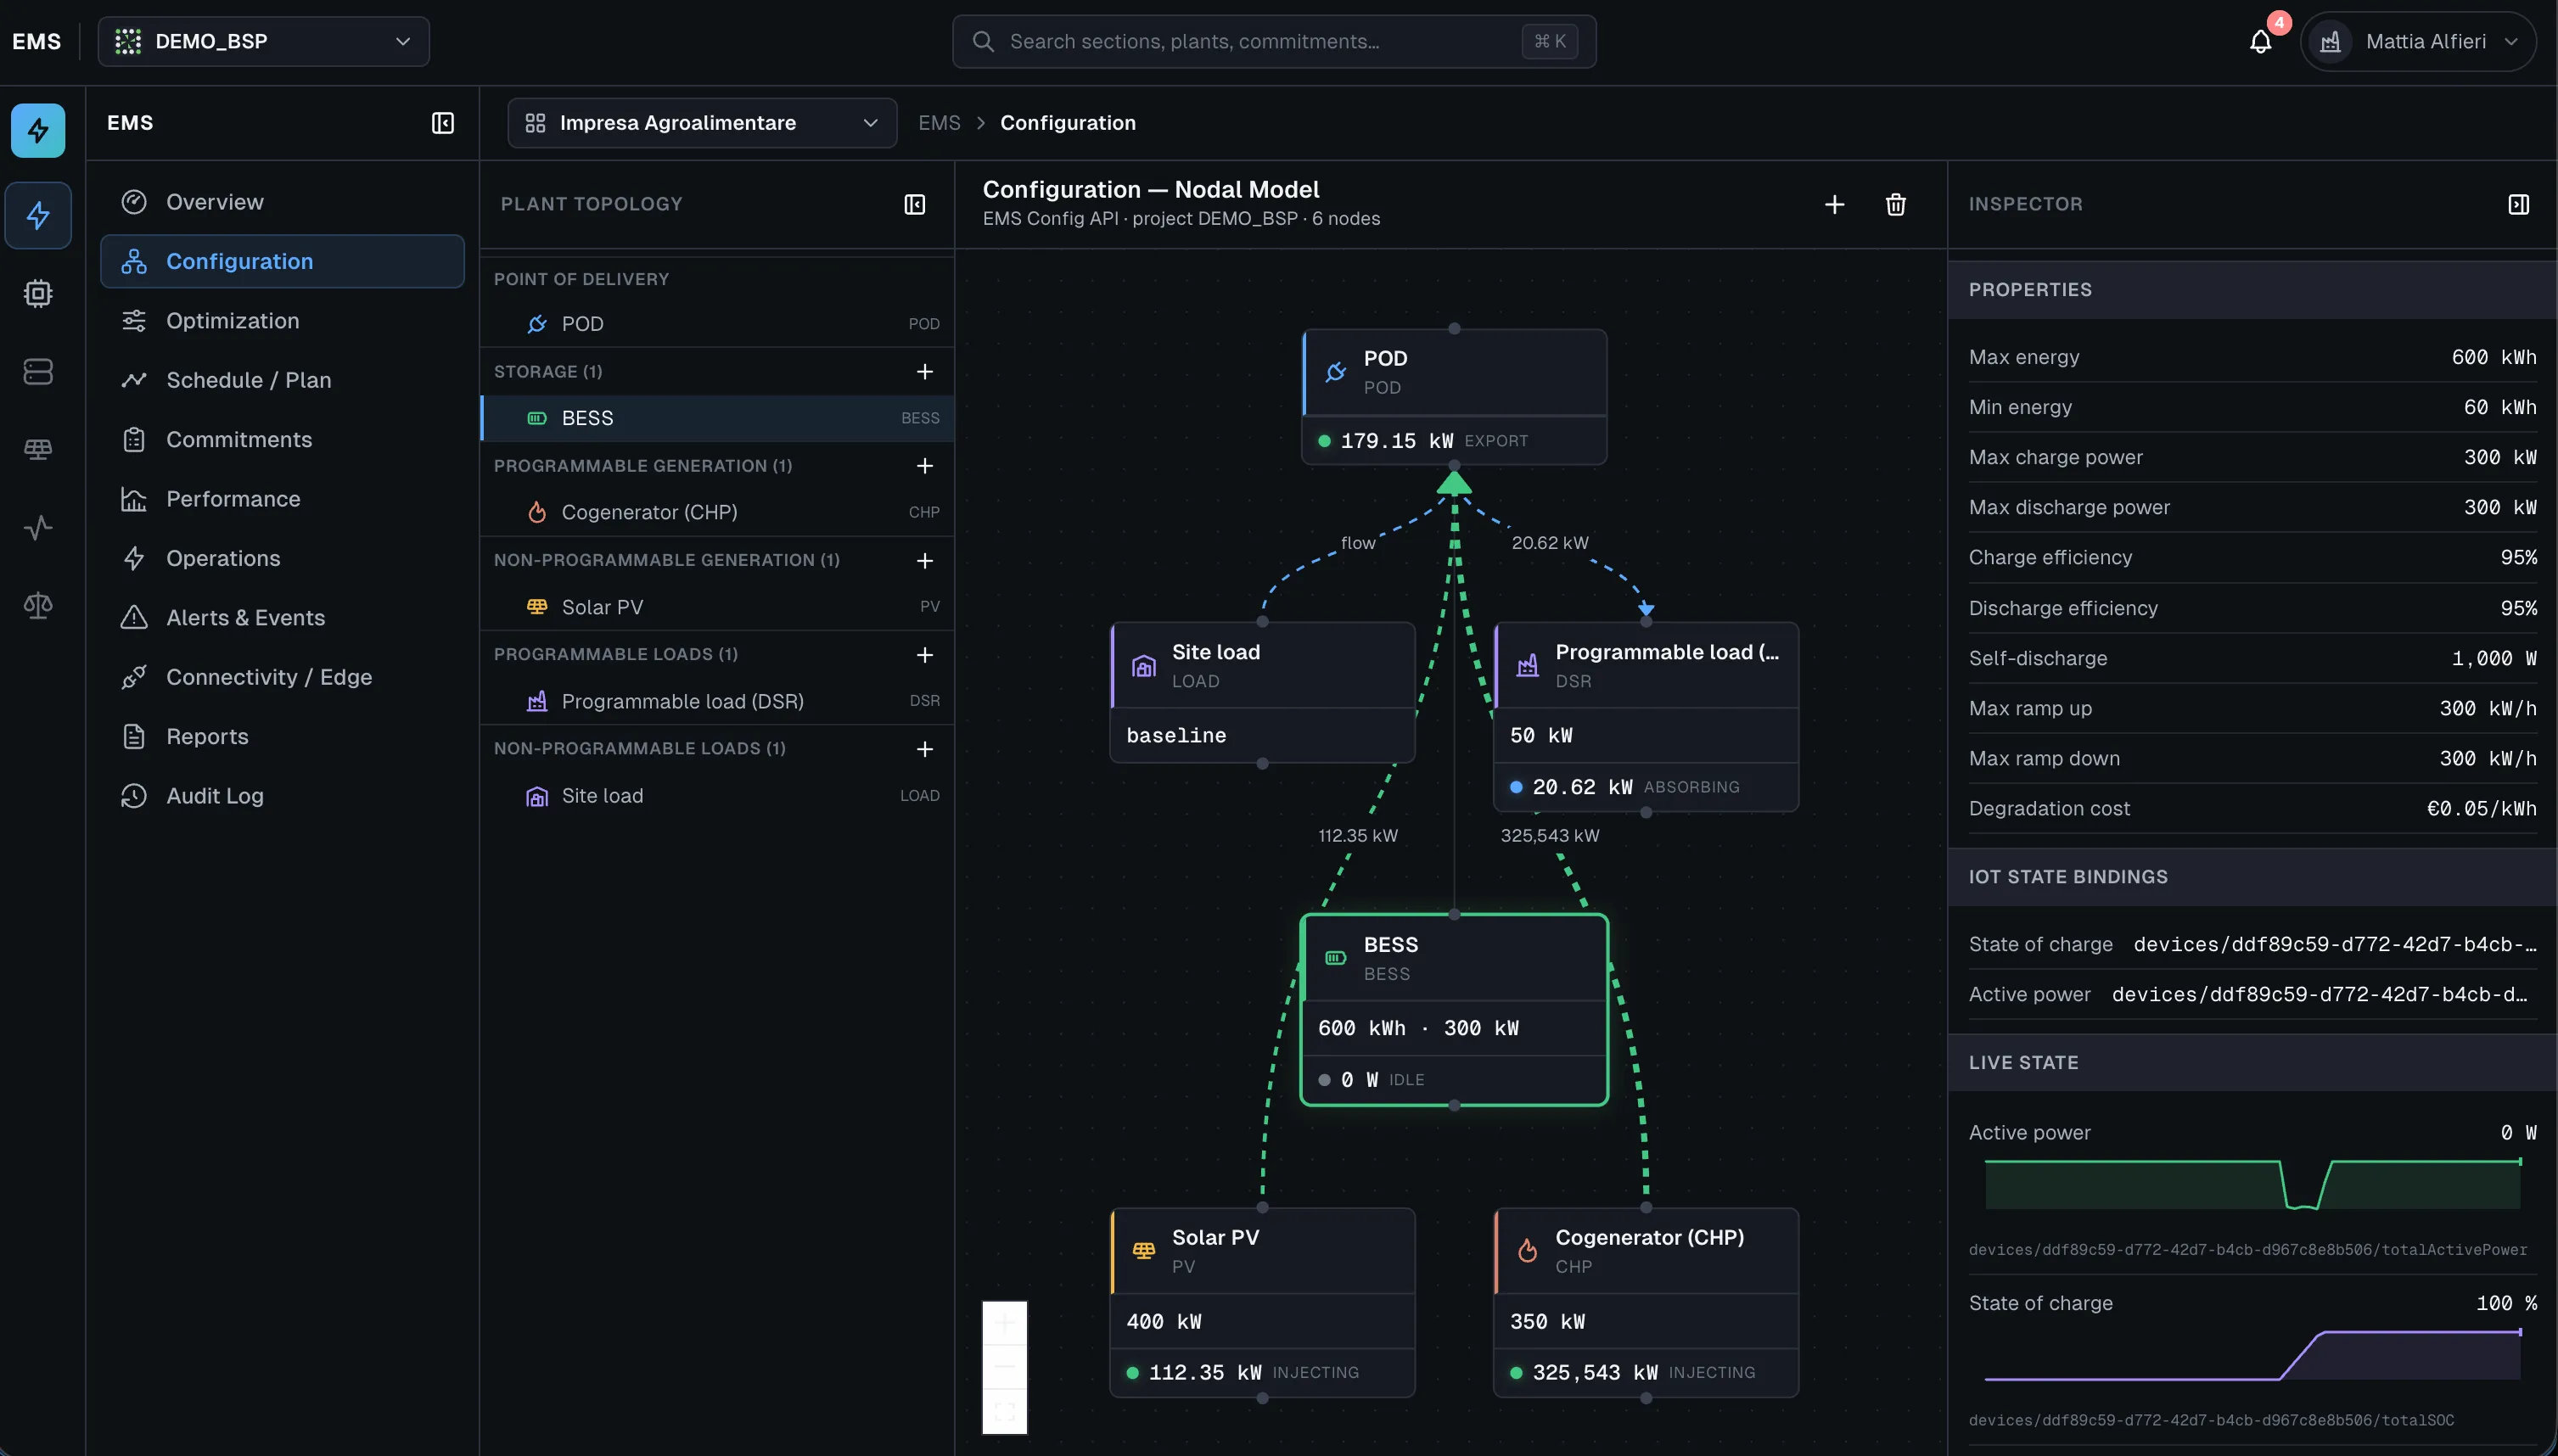
Task: Open the server module in icon rail
Action: click(38, 371)
